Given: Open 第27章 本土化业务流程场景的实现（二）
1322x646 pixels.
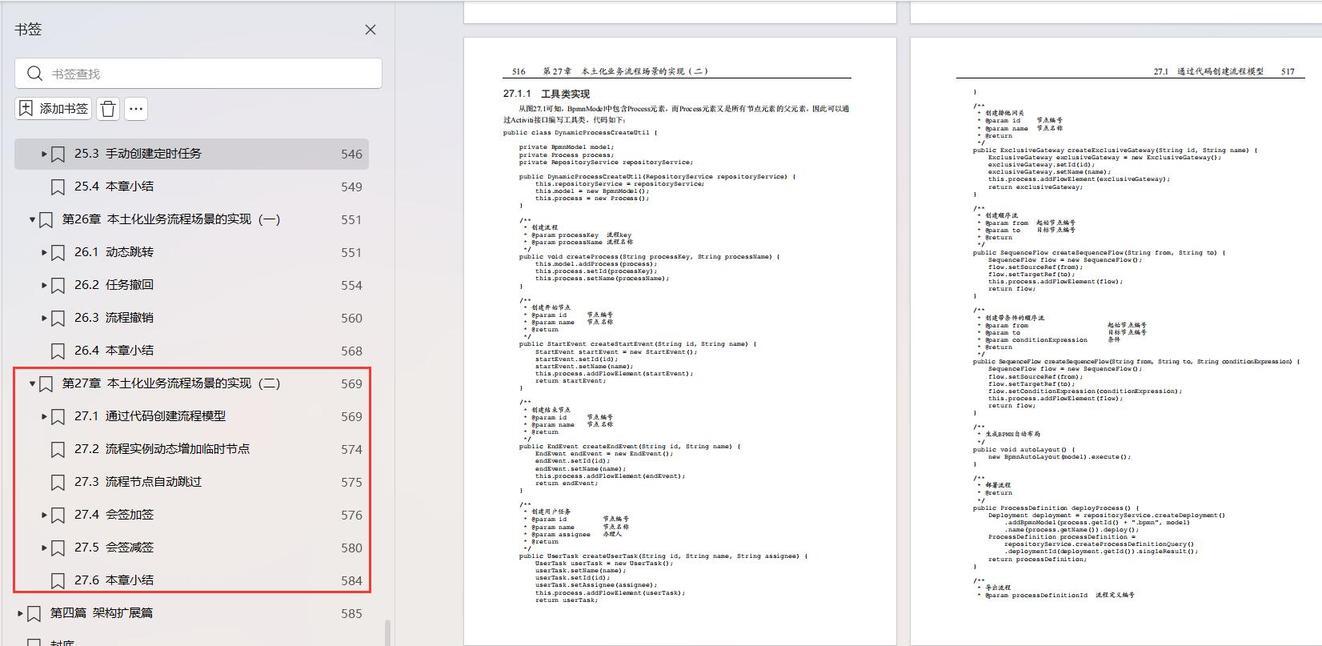Looking at the screenshot, I should point(171,383).
